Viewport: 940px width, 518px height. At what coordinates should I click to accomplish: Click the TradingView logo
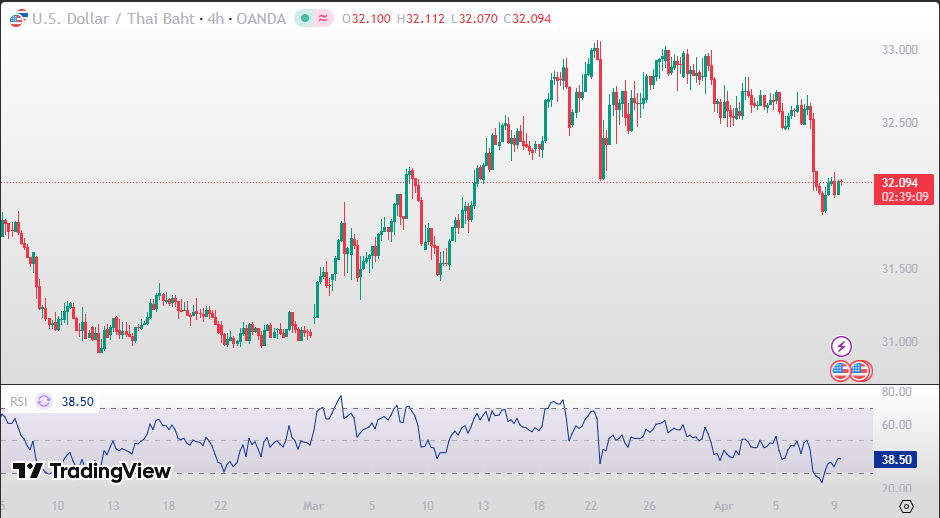click(91, 471)
